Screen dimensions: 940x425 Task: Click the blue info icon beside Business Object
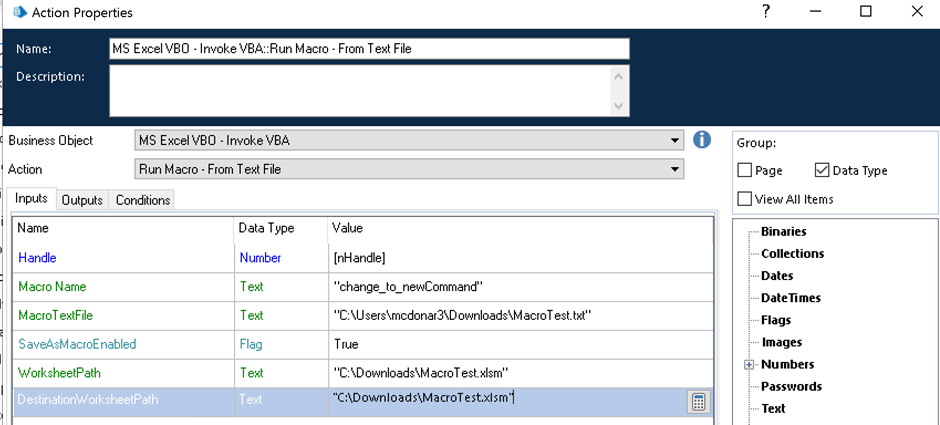pos(702,140)
